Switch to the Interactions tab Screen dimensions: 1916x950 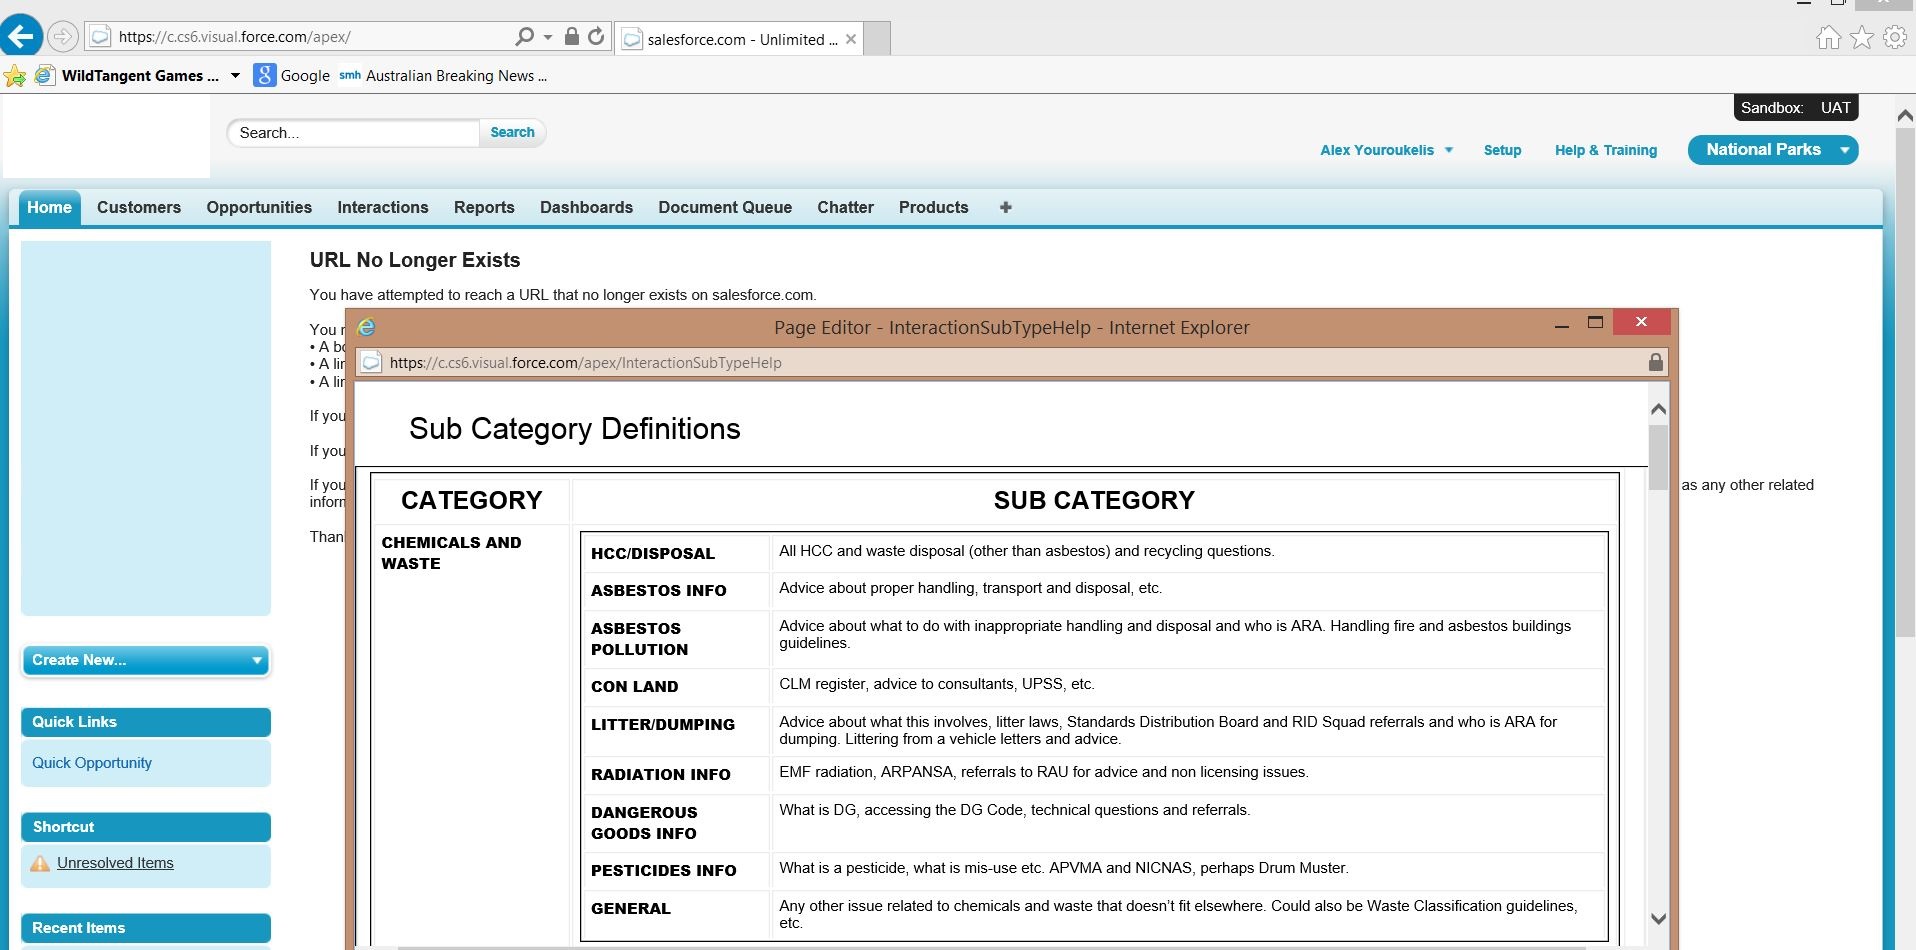pyautogui.click(x=383, y=208)
